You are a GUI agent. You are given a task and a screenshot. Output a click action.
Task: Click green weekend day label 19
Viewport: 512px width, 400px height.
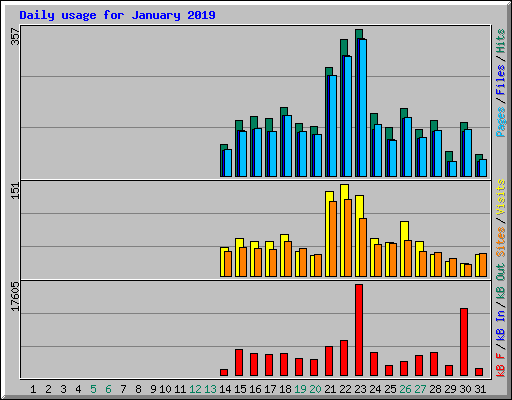coord(300,389)
